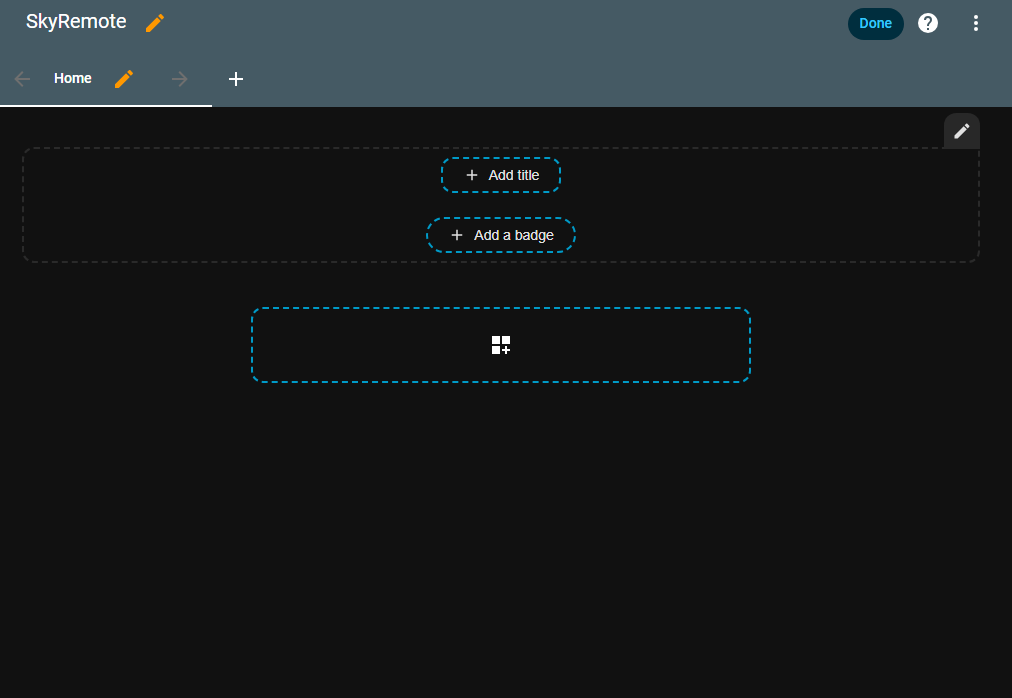Image resolution: width=1012 pixels, height=698 pixels.
Task: Click the plus icon in Add a badge
Action: (x=457, y=235)
